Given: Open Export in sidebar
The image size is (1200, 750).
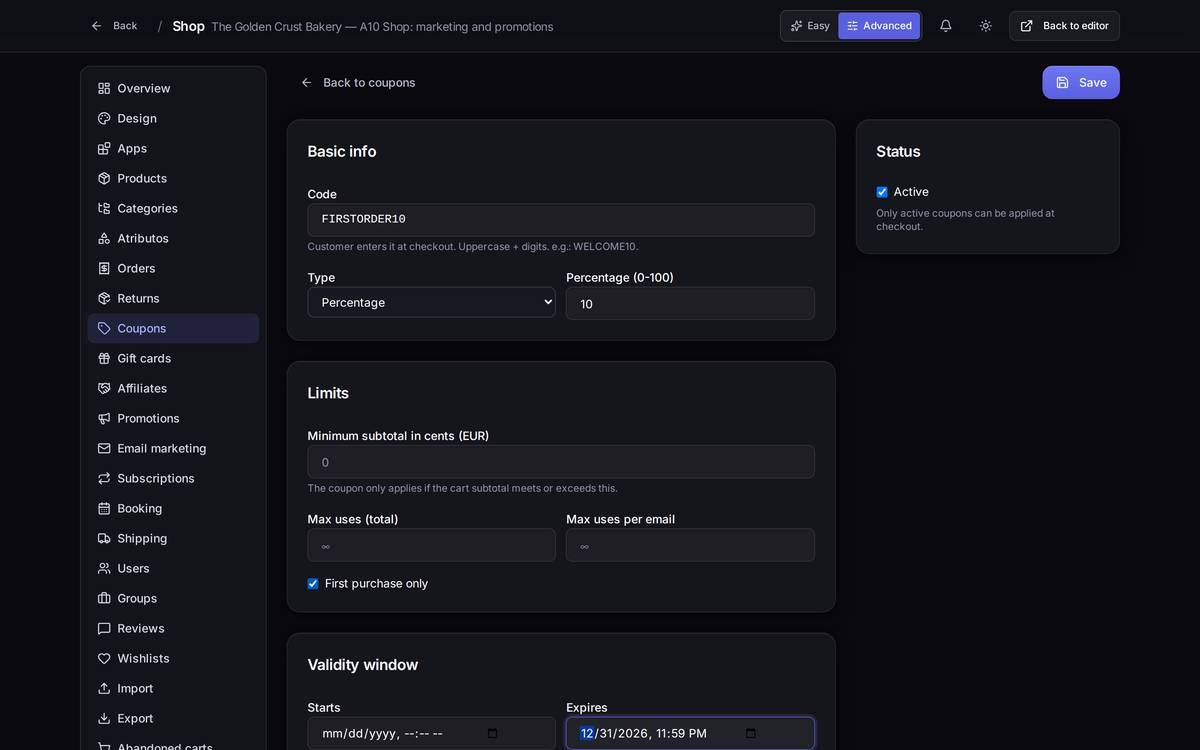Looking at the screenshot, I should [173, 718].
